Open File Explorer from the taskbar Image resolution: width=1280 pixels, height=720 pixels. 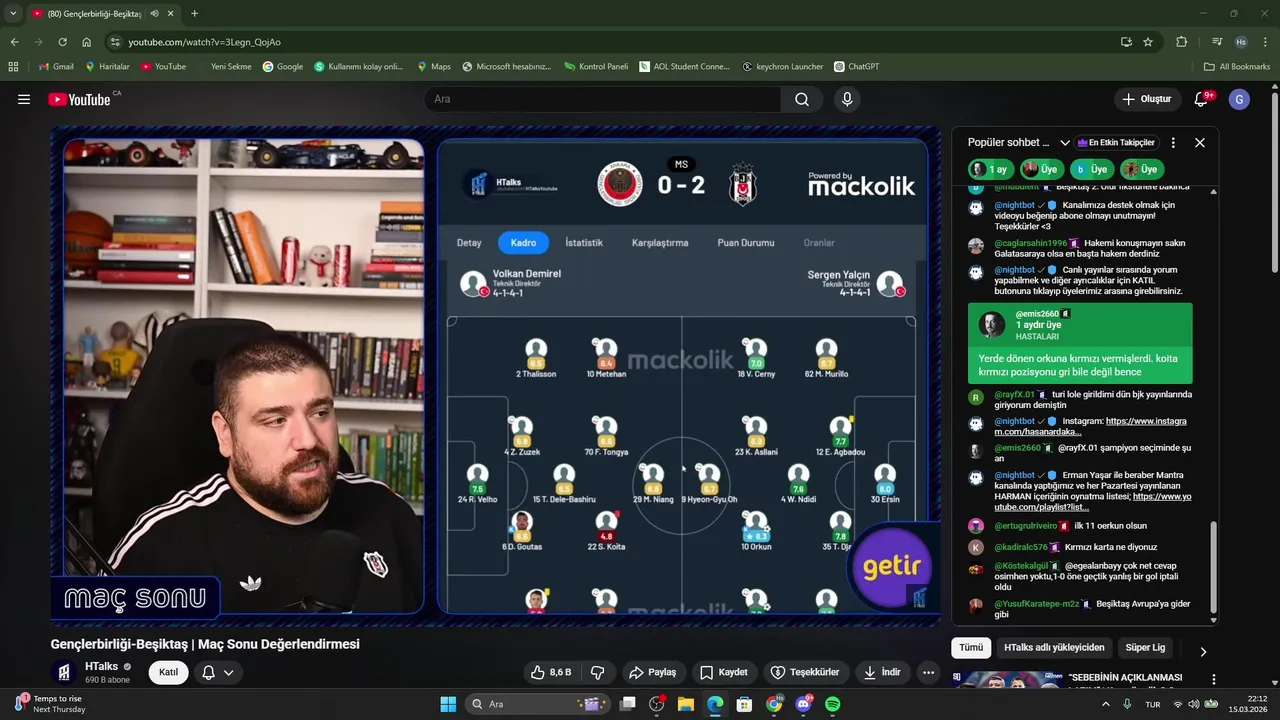[686, 704]
